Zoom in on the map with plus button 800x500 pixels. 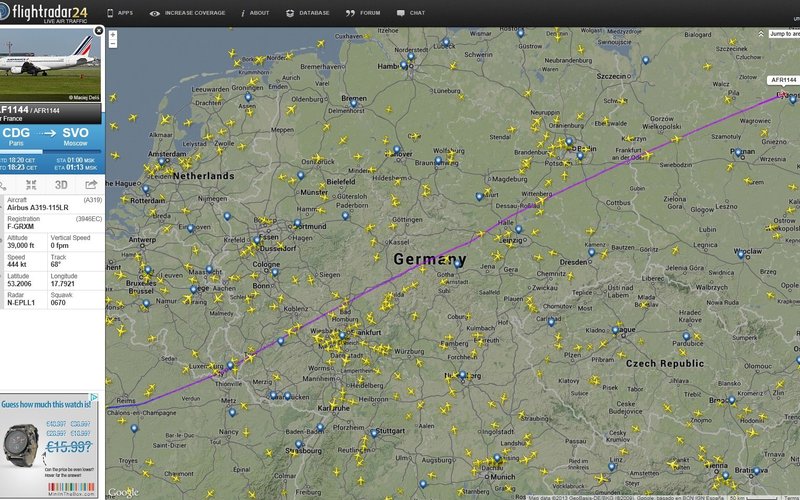[113, 35]
